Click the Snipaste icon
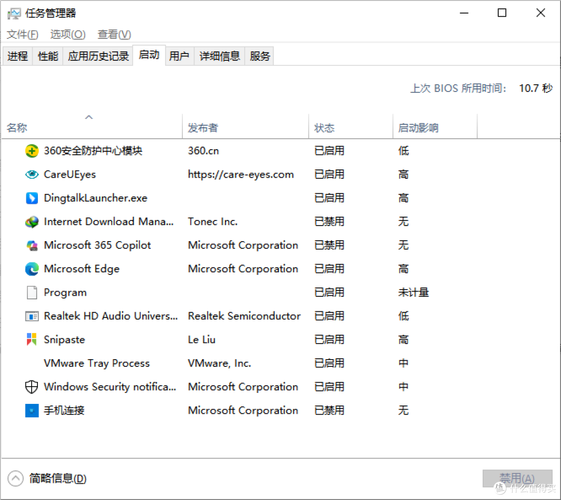This screenshot has height=500, width=561. [x=31, y=339]
